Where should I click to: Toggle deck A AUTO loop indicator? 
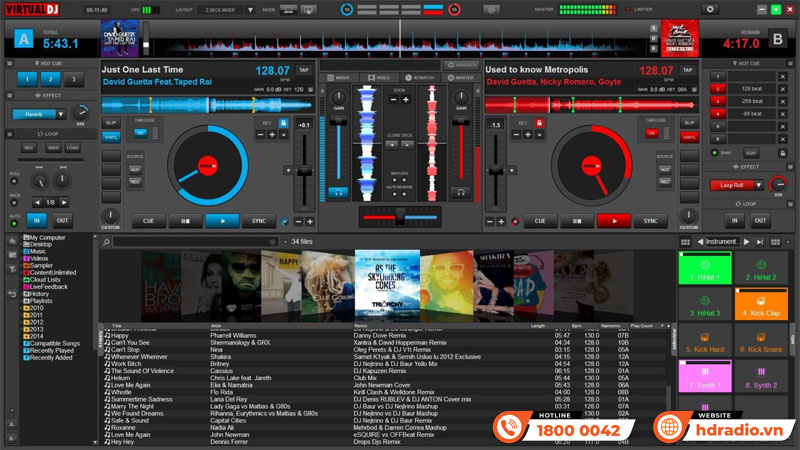click(x=14, y=223)
